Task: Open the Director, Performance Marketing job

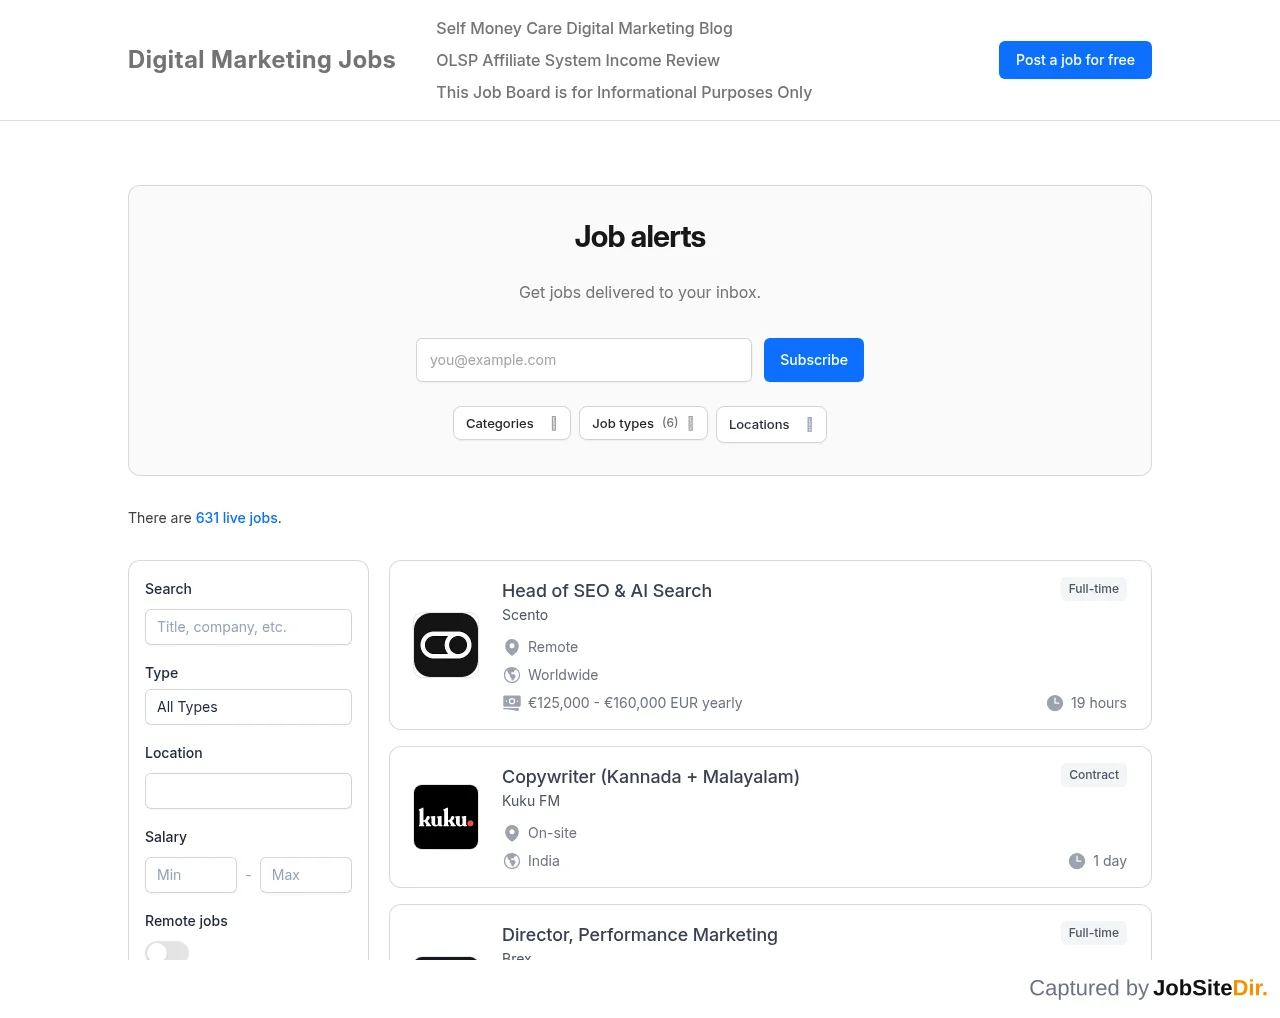Action: point(640,935)
